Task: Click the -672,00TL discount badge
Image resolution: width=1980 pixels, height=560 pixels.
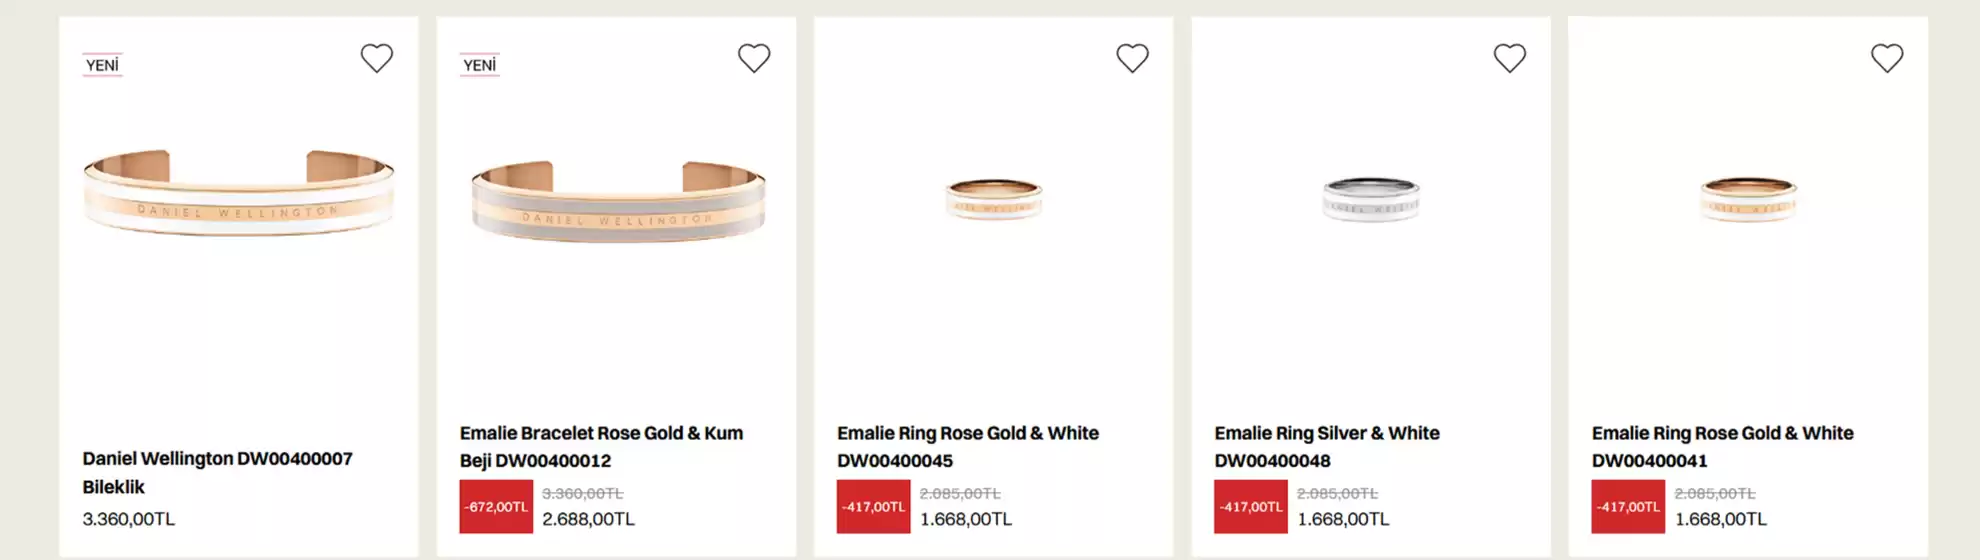Action: (496, 507)
